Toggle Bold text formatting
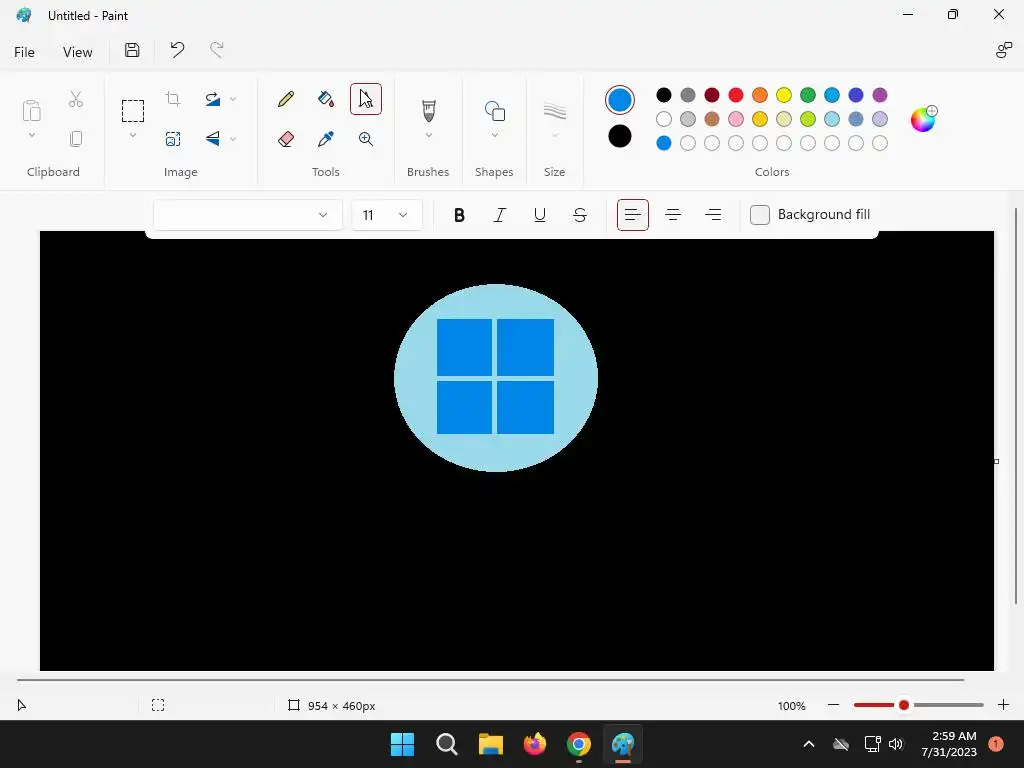Screen dimensions: 1024x768 [459, 215]
